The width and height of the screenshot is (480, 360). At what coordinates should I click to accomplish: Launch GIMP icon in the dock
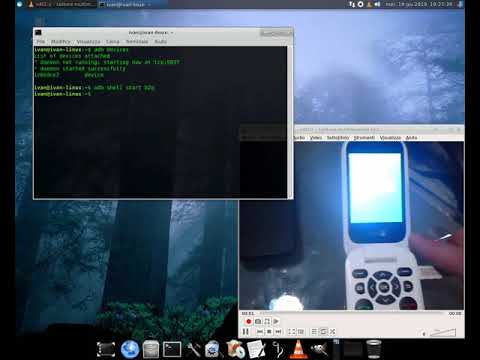pyautogui.click(x=319, y=349)
